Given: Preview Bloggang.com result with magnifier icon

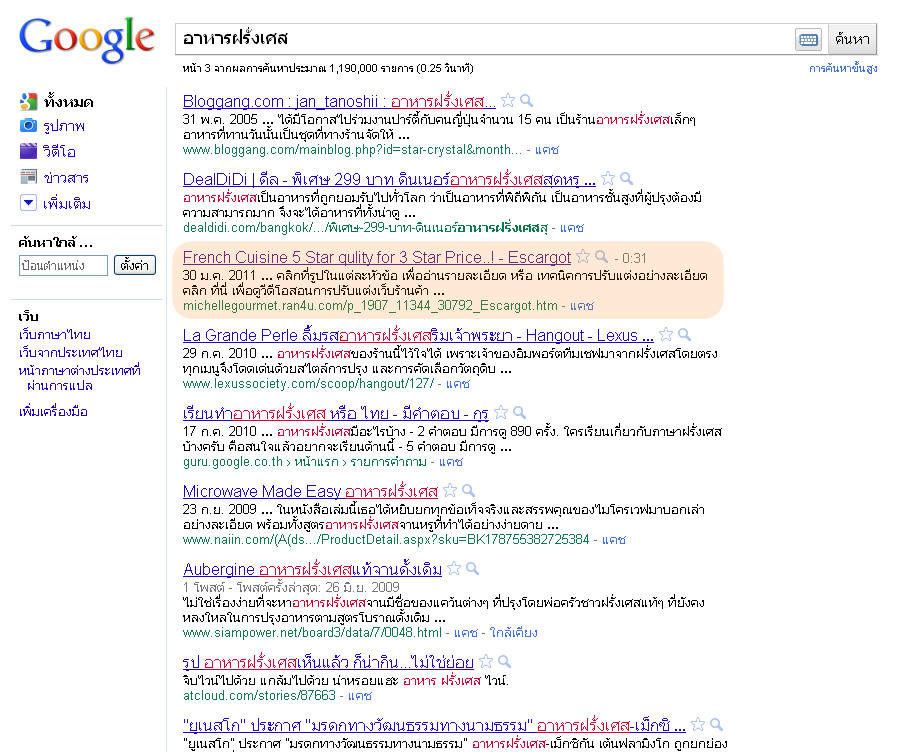Looking at the screenshot, I should 526,101.
